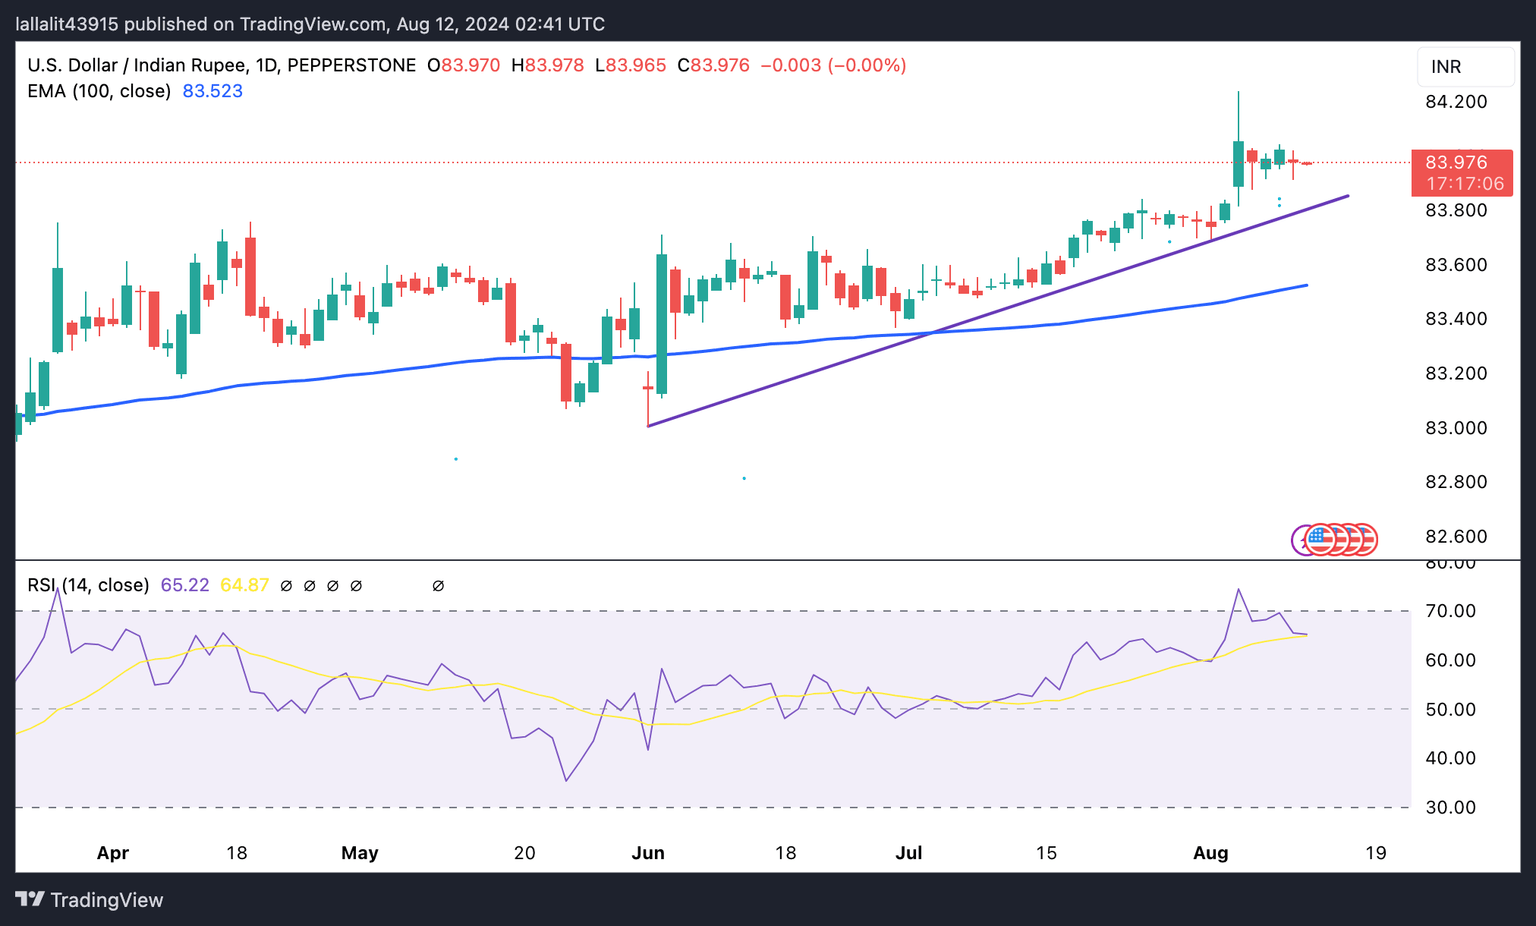Click the yellow RSI average value 64.87

[x=244, y=585]
